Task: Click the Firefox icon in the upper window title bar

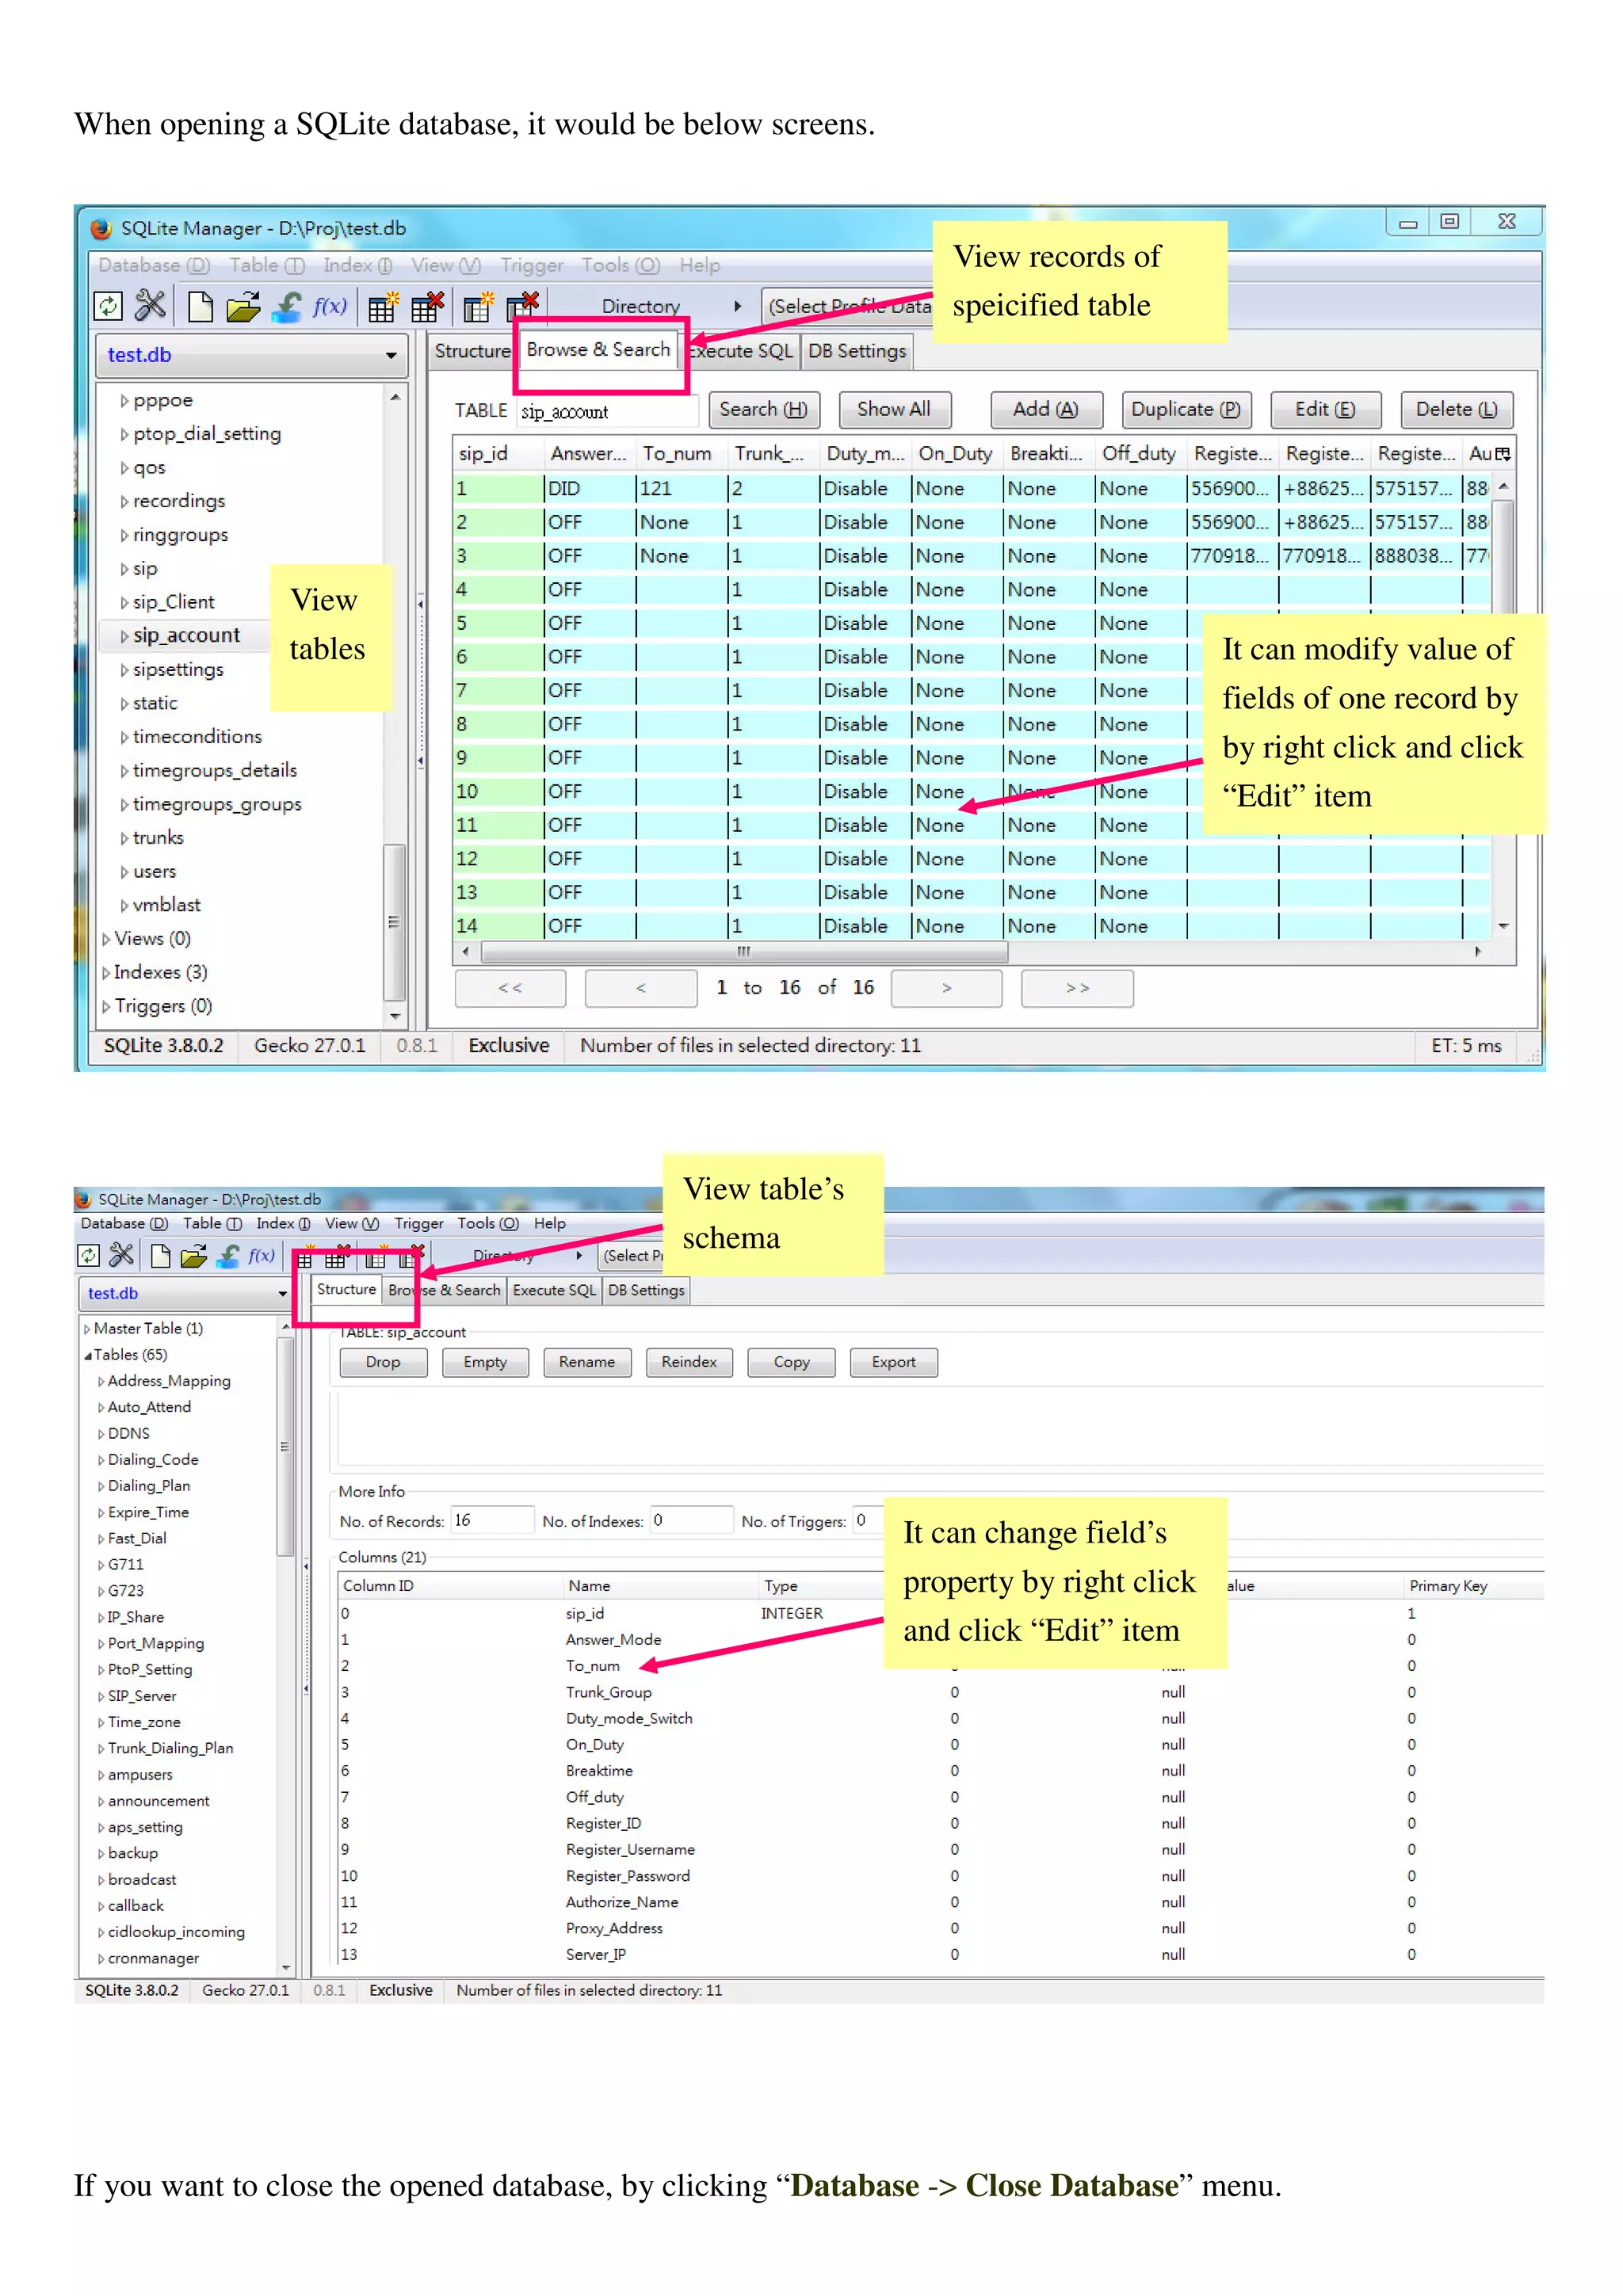Action: coord(101,228)
